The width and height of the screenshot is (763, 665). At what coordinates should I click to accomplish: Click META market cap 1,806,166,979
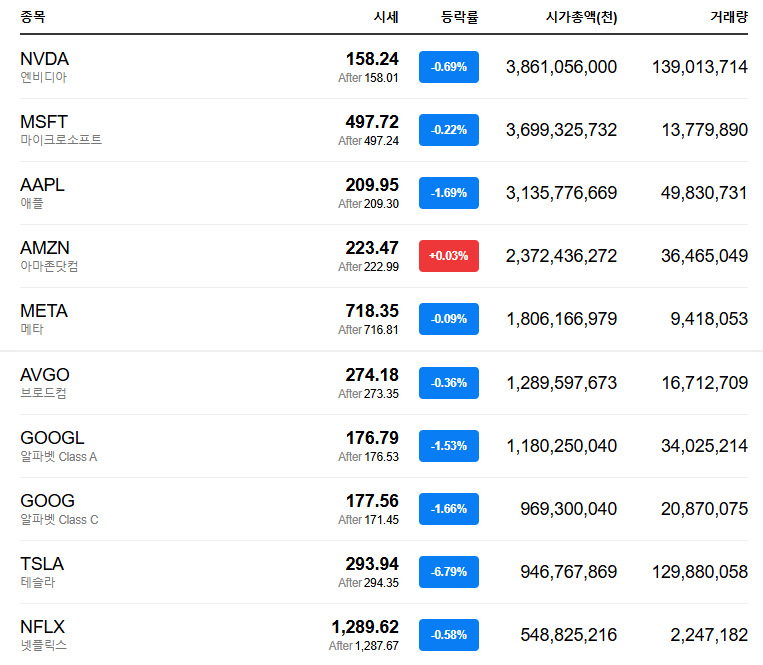point(562,319)
